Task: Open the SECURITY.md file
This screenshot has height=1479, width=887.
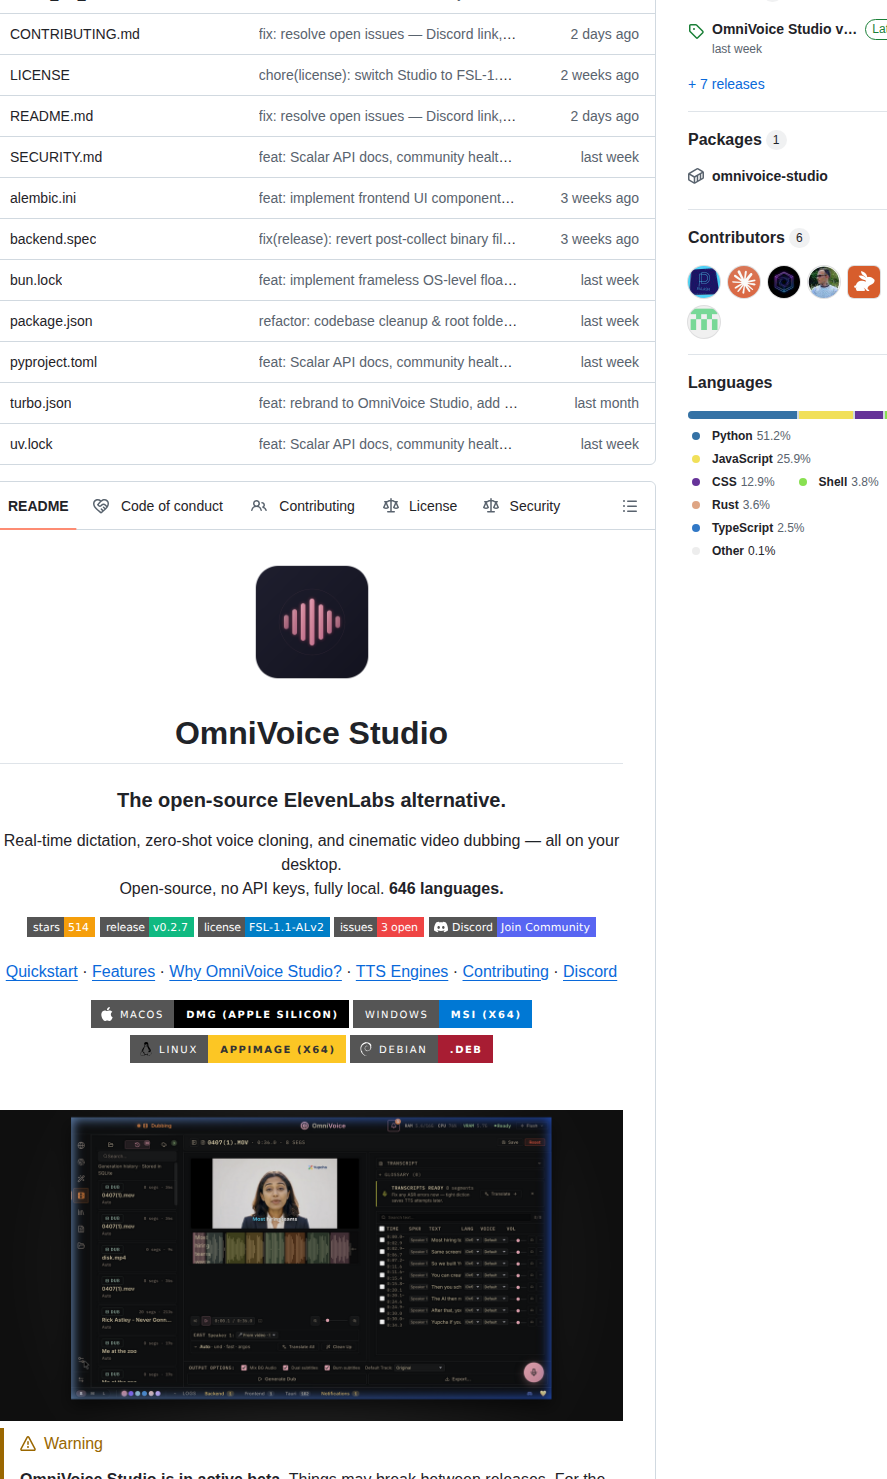Action: point(56,157)
